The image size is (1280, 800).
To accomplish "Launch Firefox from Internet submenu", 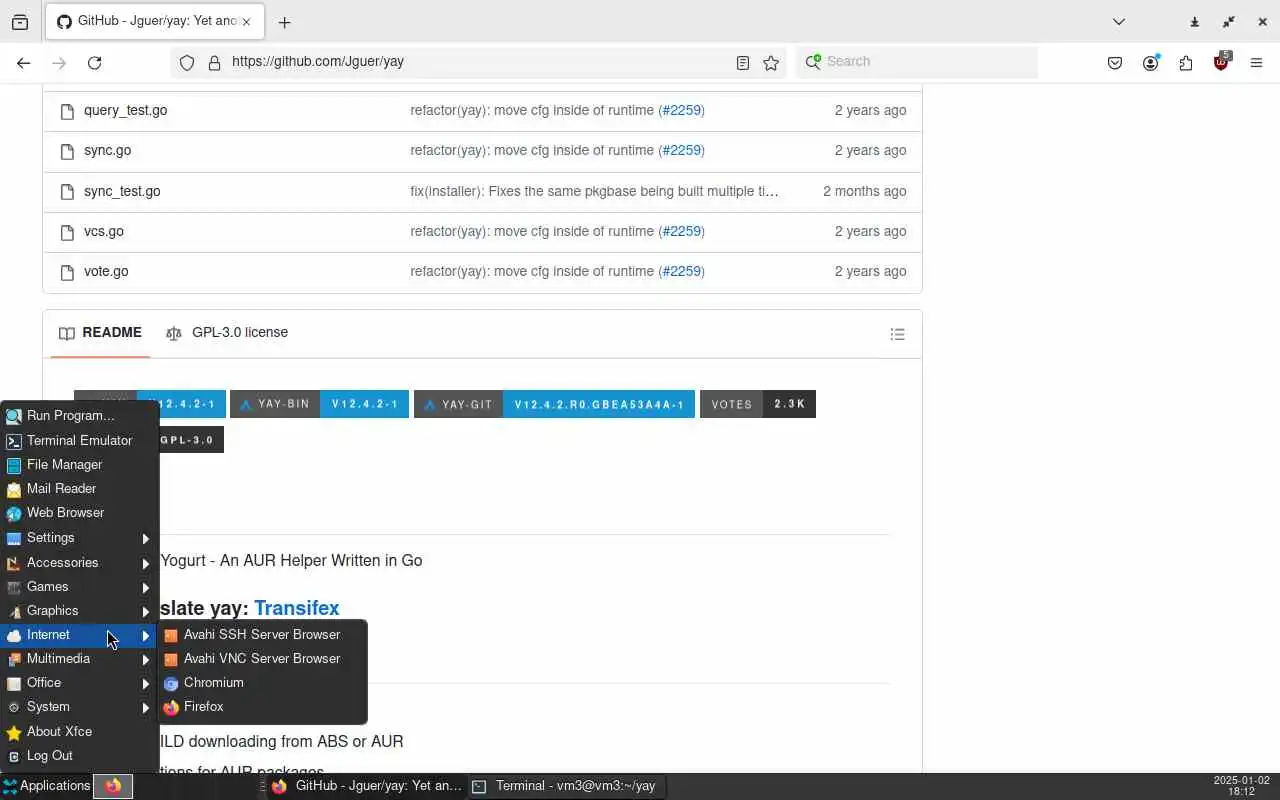I will click(x=263, y=707).
